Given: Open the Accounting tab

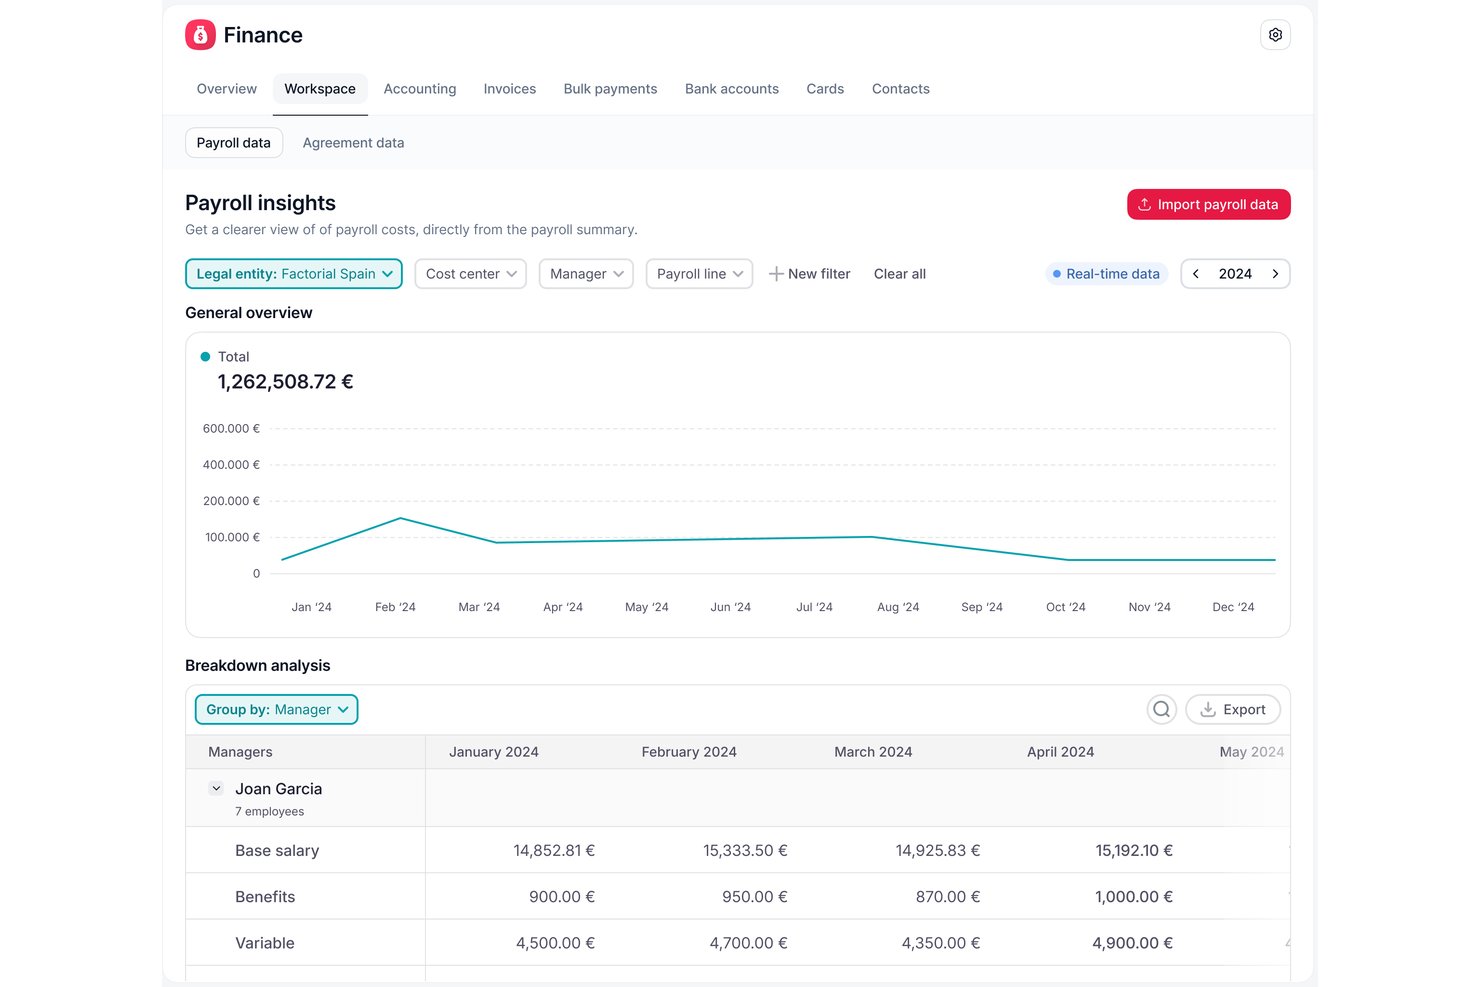Looking at the screenshot, I should [420, 89].
